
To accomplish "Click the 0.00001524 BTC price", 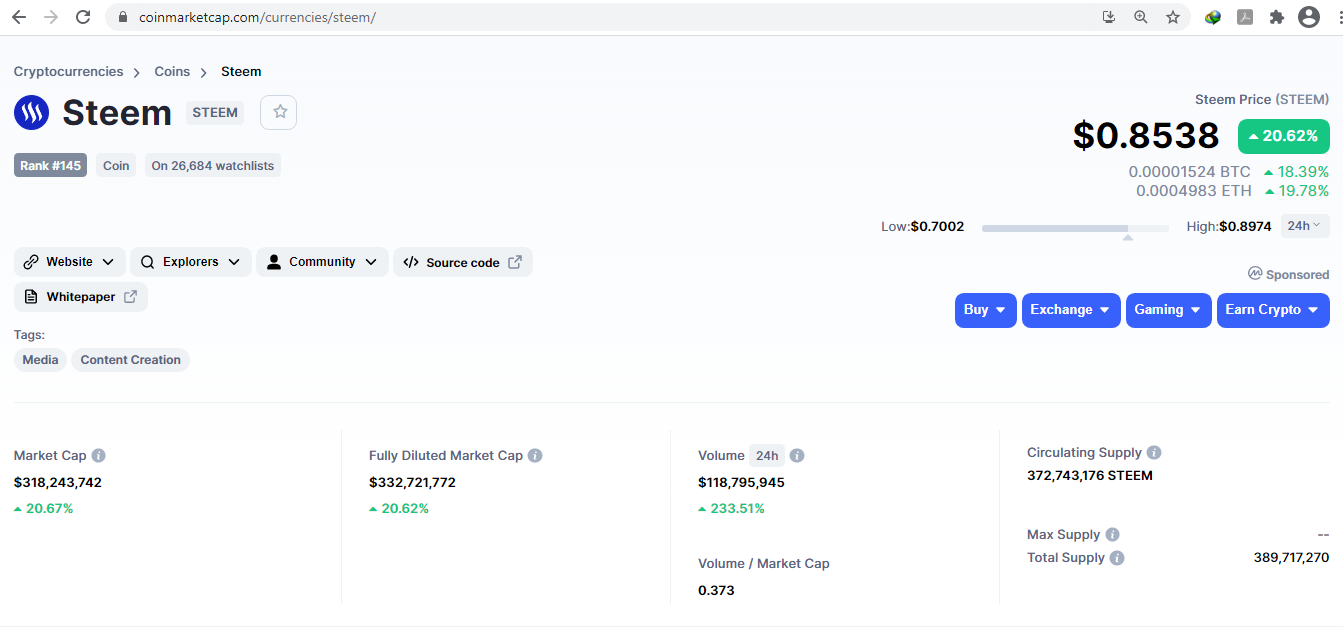I will (1189, 172).
